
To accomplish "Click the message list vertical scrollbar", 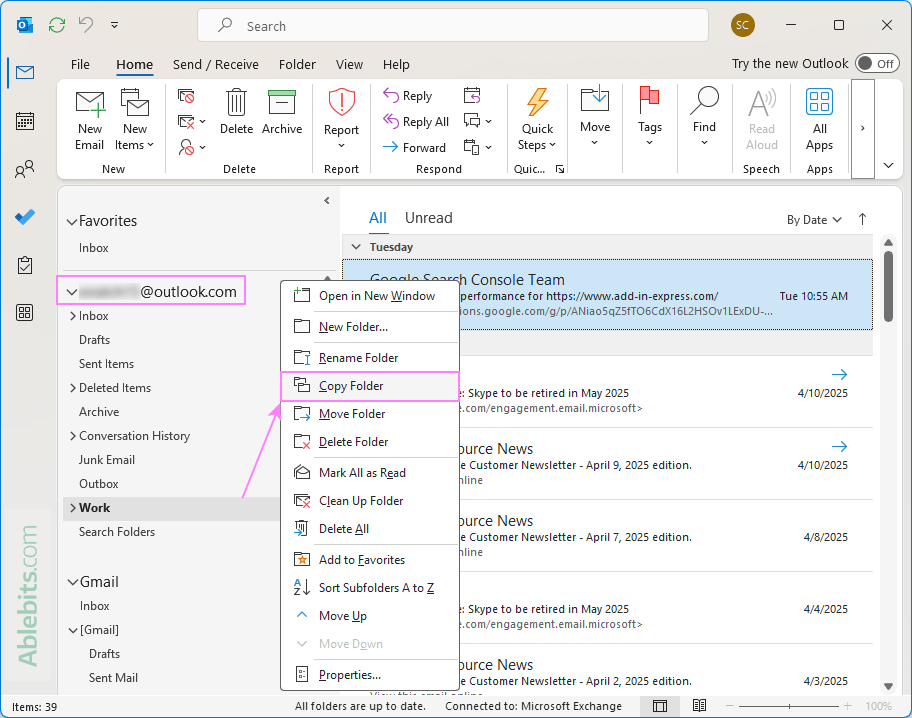I will (x=888, y=285).
